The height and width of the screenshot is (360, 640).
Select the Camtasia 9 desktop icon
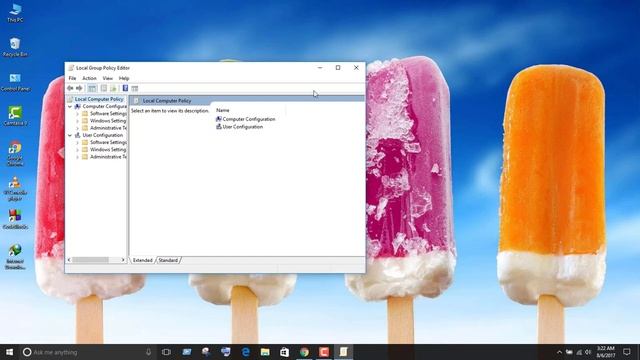(15, 116)
